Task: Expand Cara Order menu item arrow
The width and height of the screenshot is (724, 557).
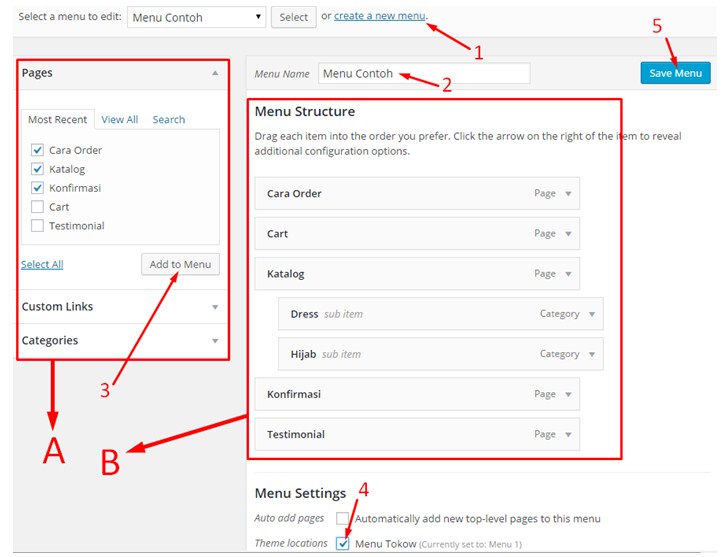Action: tap(568, 194)
